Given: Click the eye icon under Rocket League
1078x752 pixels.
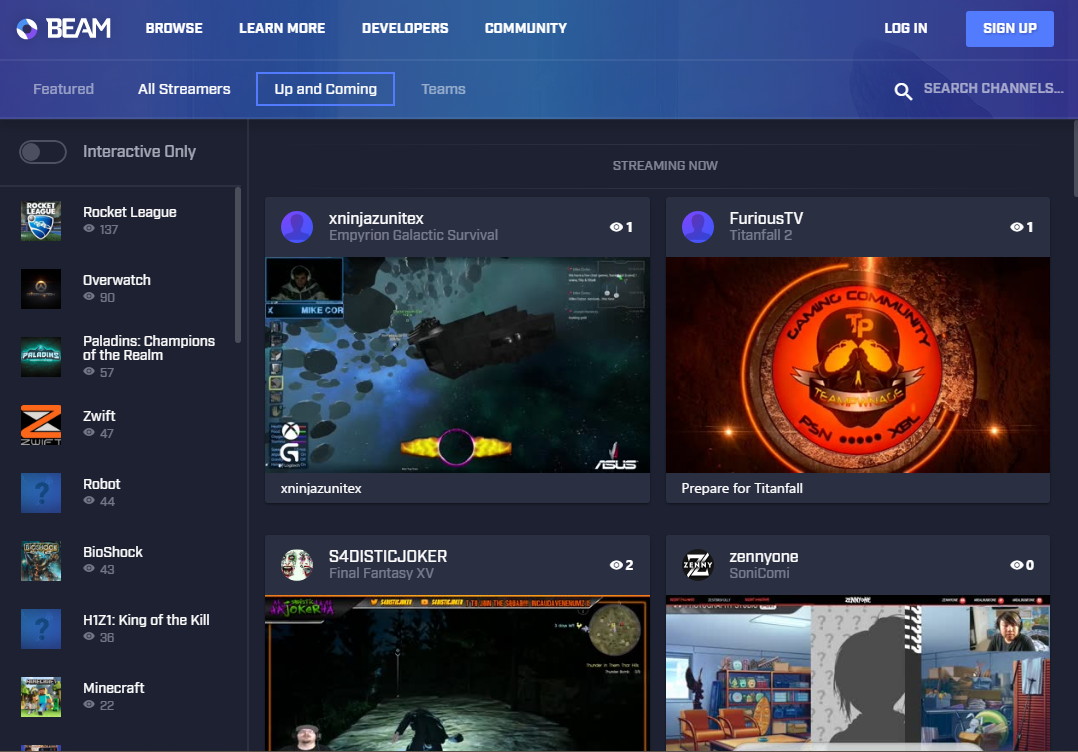Looking at the screenshot, I should coord(89,229).
